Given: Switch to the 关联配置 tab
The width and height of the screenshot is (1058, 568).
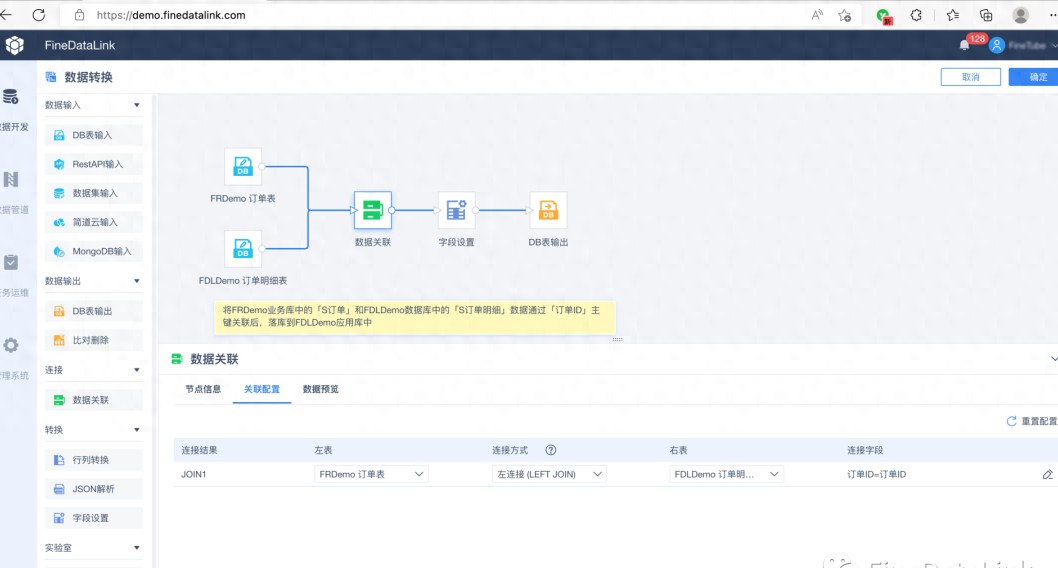Looking at the screenshot, I should click(262, 389).
